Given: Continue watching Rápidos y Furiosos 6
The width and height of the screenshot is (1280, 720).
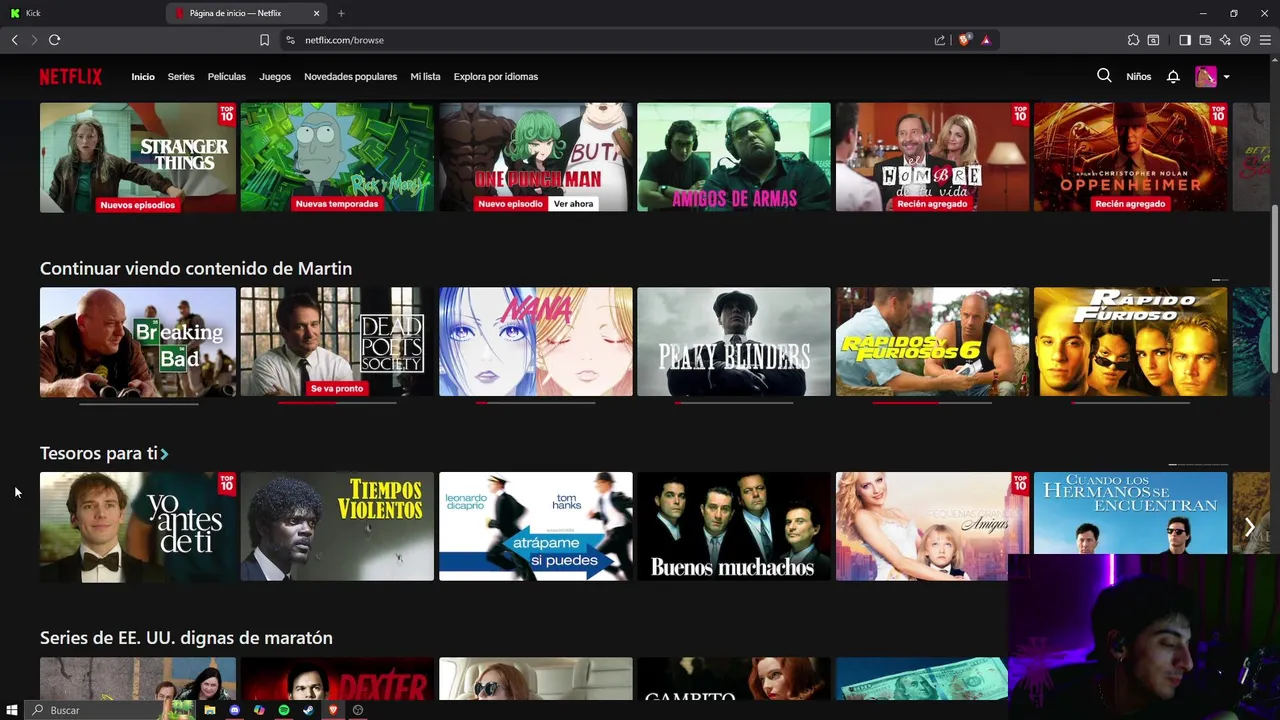Looking at the screenshot, I should pyautogui.click(x=932, y=342).
